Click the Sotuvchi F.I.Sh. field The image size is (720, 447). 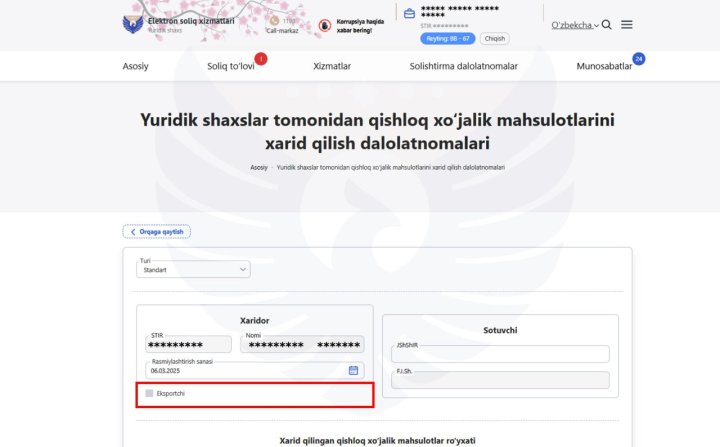(x=501, y=380)
